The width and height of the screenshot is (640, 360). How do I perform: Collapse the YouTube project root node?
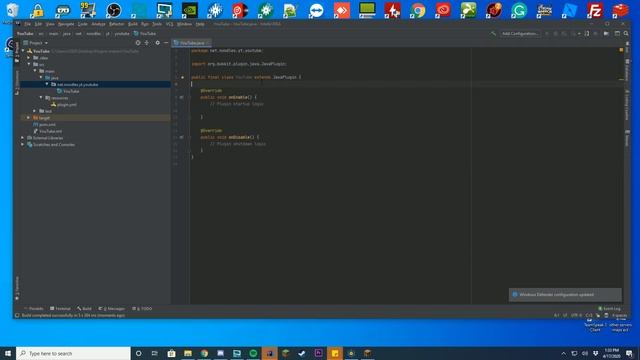click(x=23, y=51)
